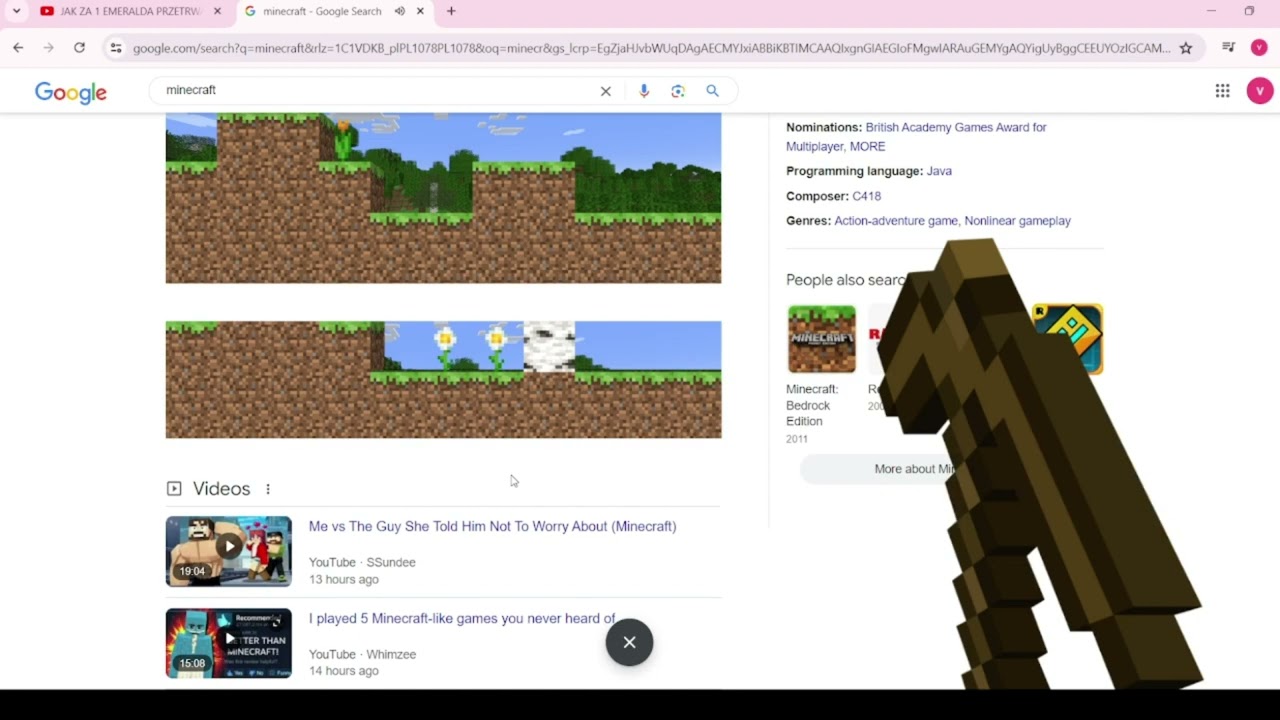Screen dimensions: 1280x720
Task: Click the upper Minecraft game scene with trees
Action: tap(443, 198)
